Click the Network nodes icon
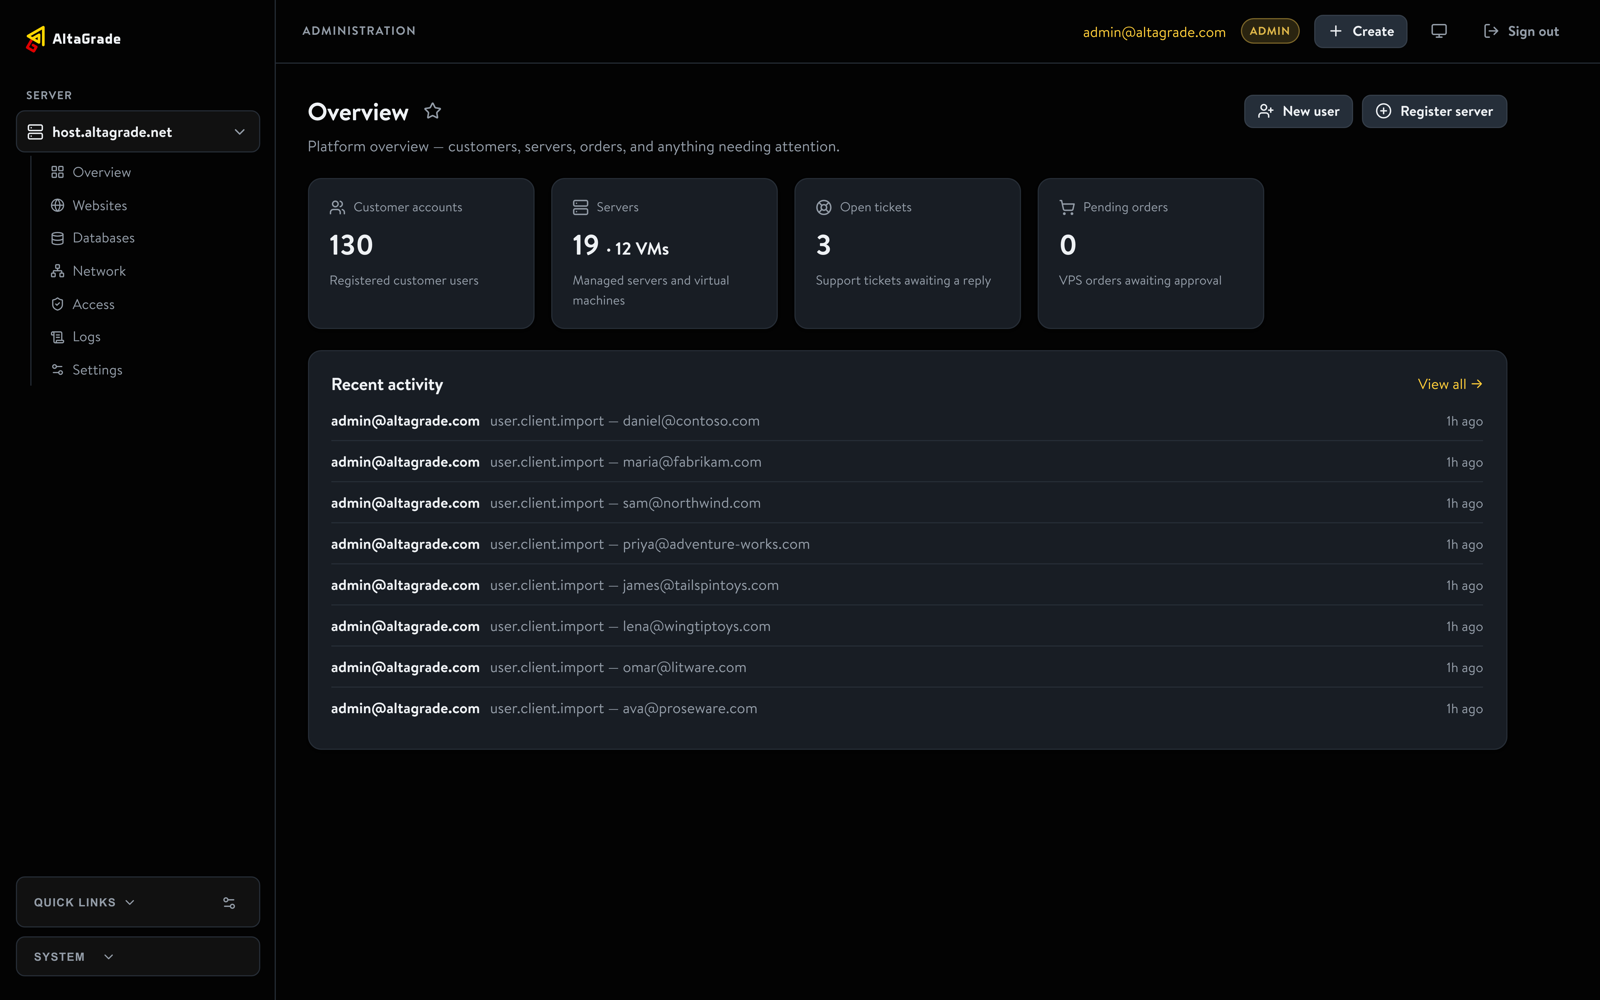Image resolution: width=1600 pixels, height=1000 pixels. pos(57,271)
